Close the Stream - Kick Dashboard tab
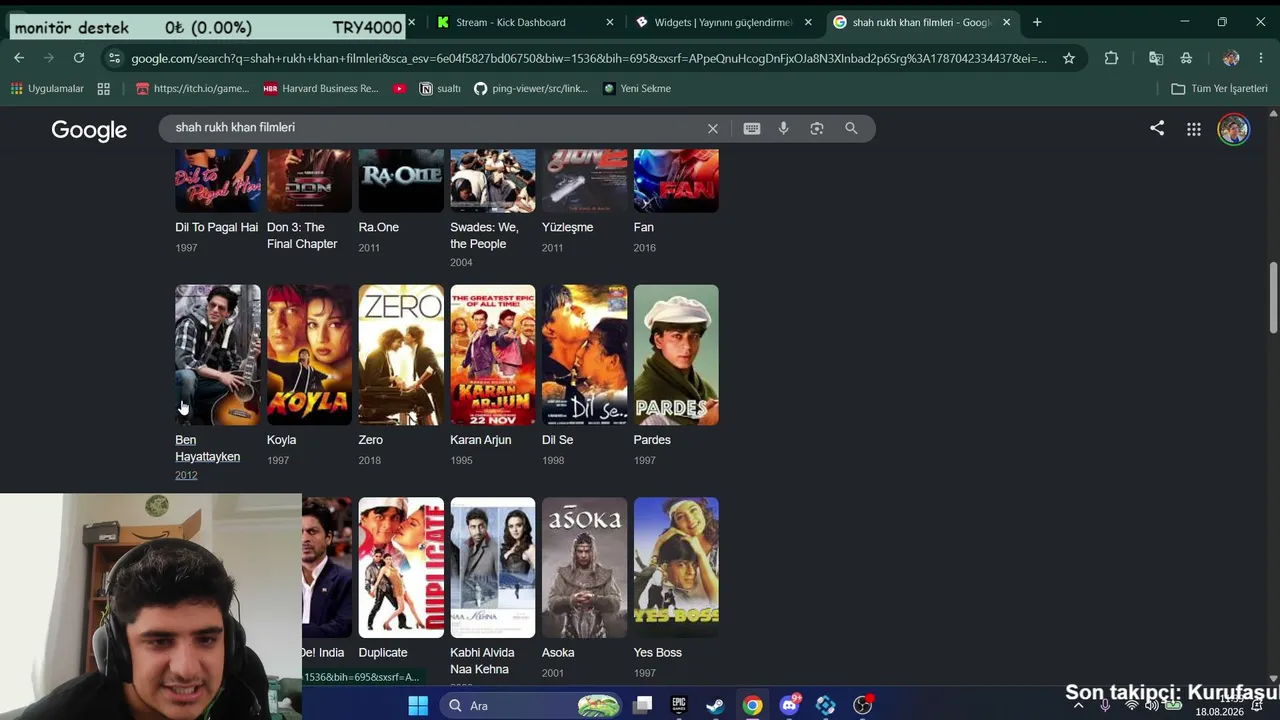This screenshot has width=1280, height=720. tap(610, 22)
